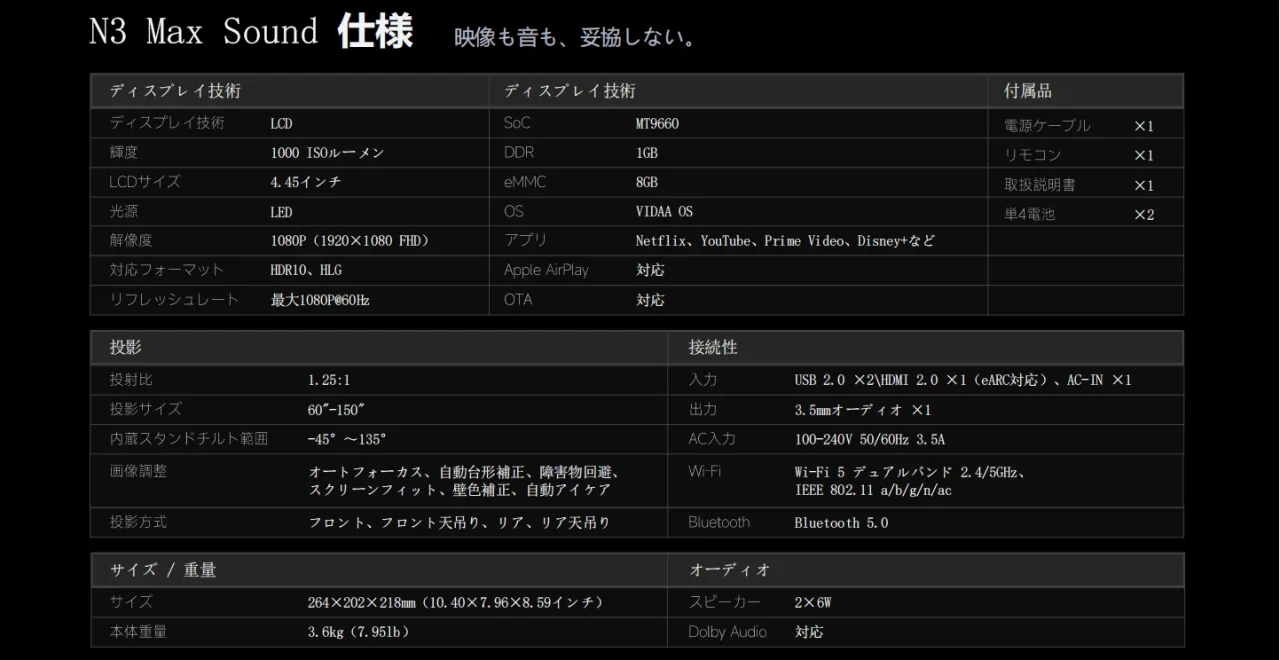The width and height of the screenshot is (1280, 660).
Task: Click the '接続性' section header
Action: pyautogui.click(x=713, y=348)
